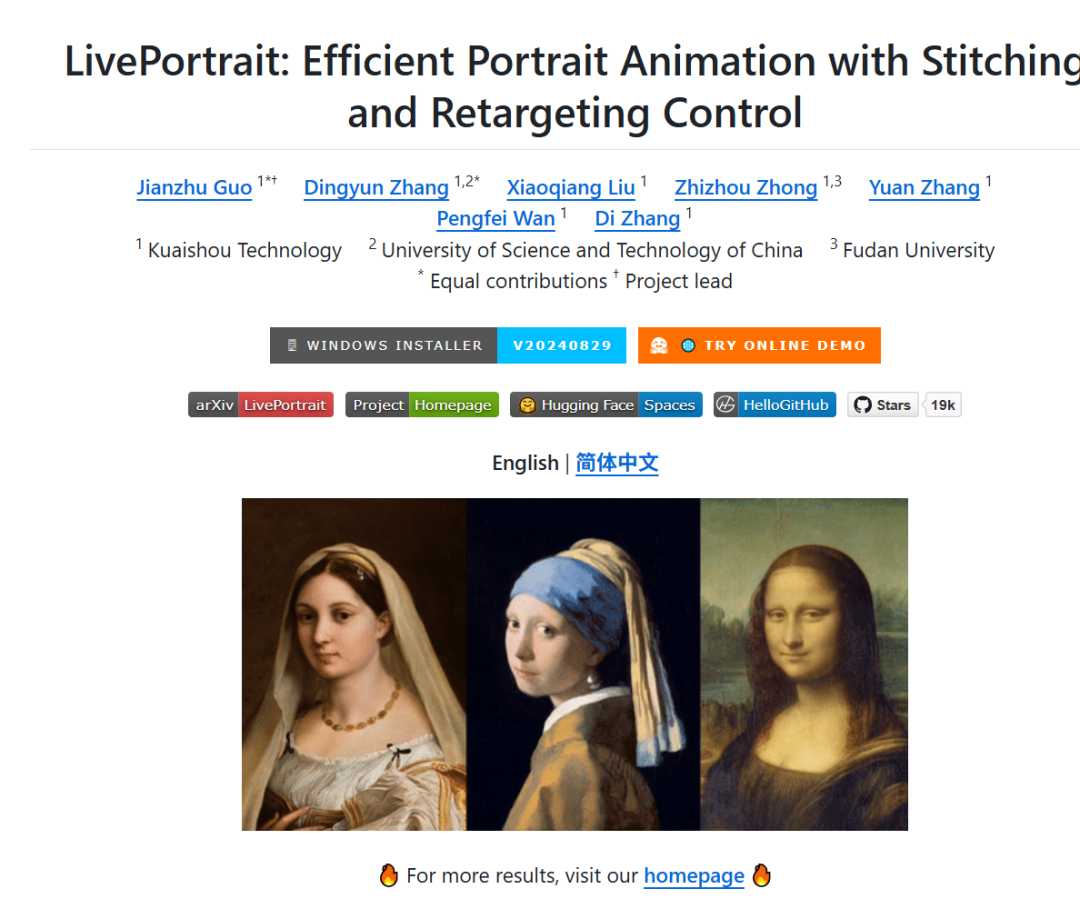The height and width of the screenshot is (919, 1080).
Task: Click the 'Fudan University' affiliation text
Action: pos(919,250)
